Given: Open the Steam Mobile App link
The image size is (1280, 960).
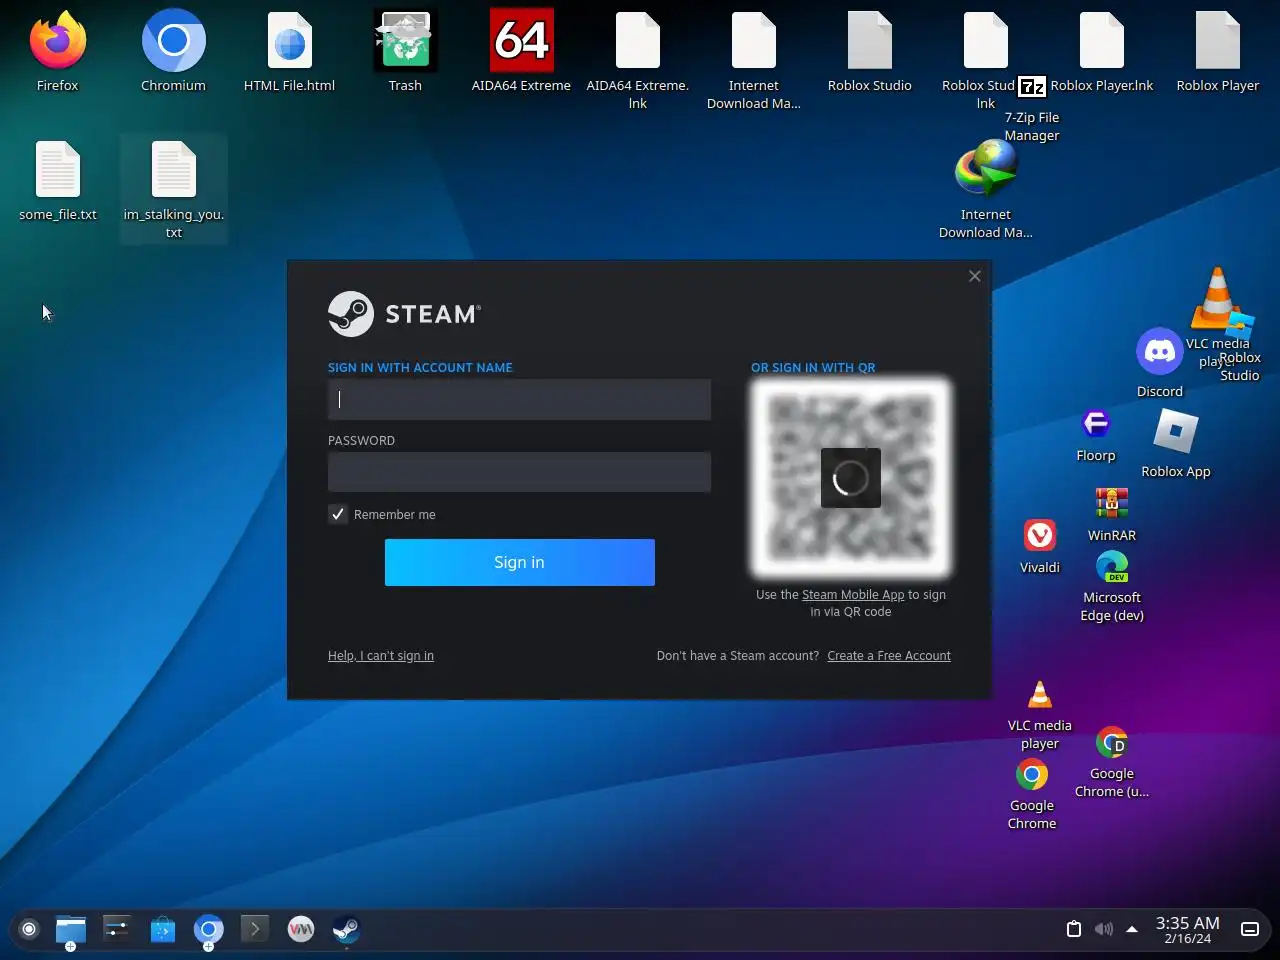Looking at the screenshot, I should point(853,595).
